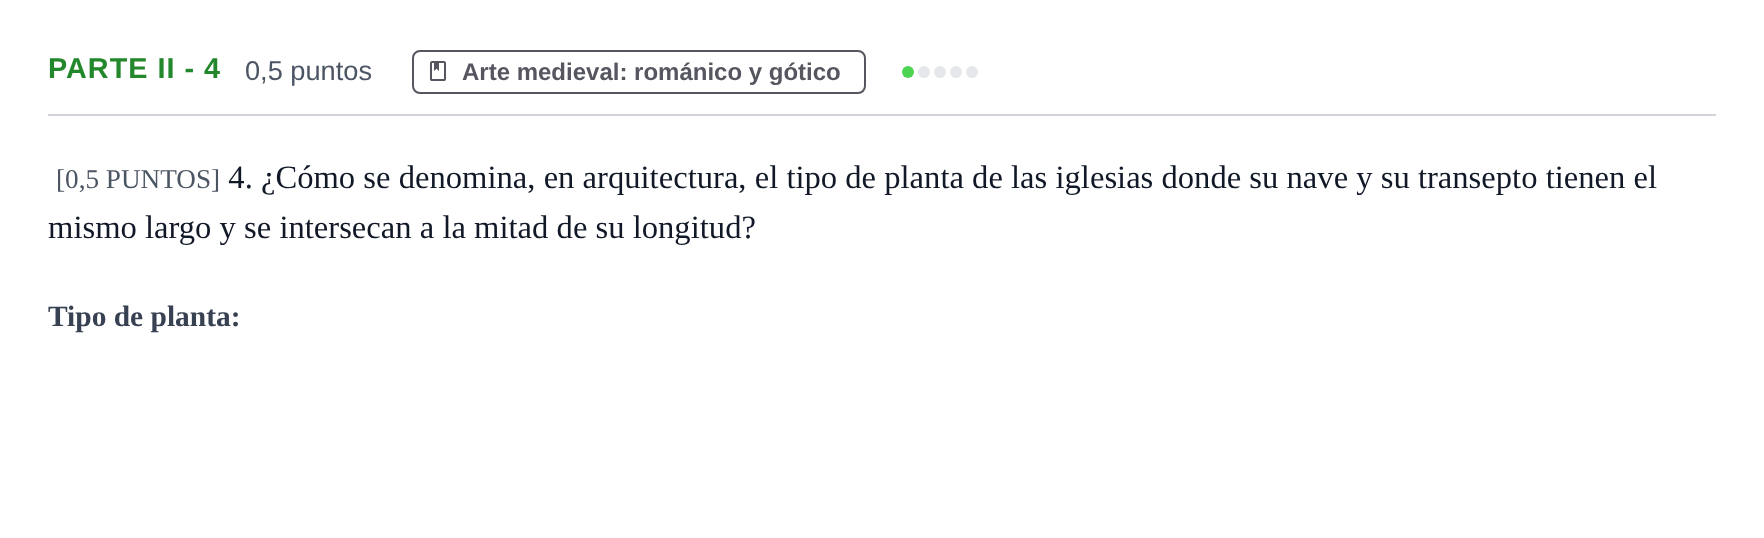The image size is (1764, 538).
Task: Click the 'PARTE II - 4' heading
Action: (134, 69)
